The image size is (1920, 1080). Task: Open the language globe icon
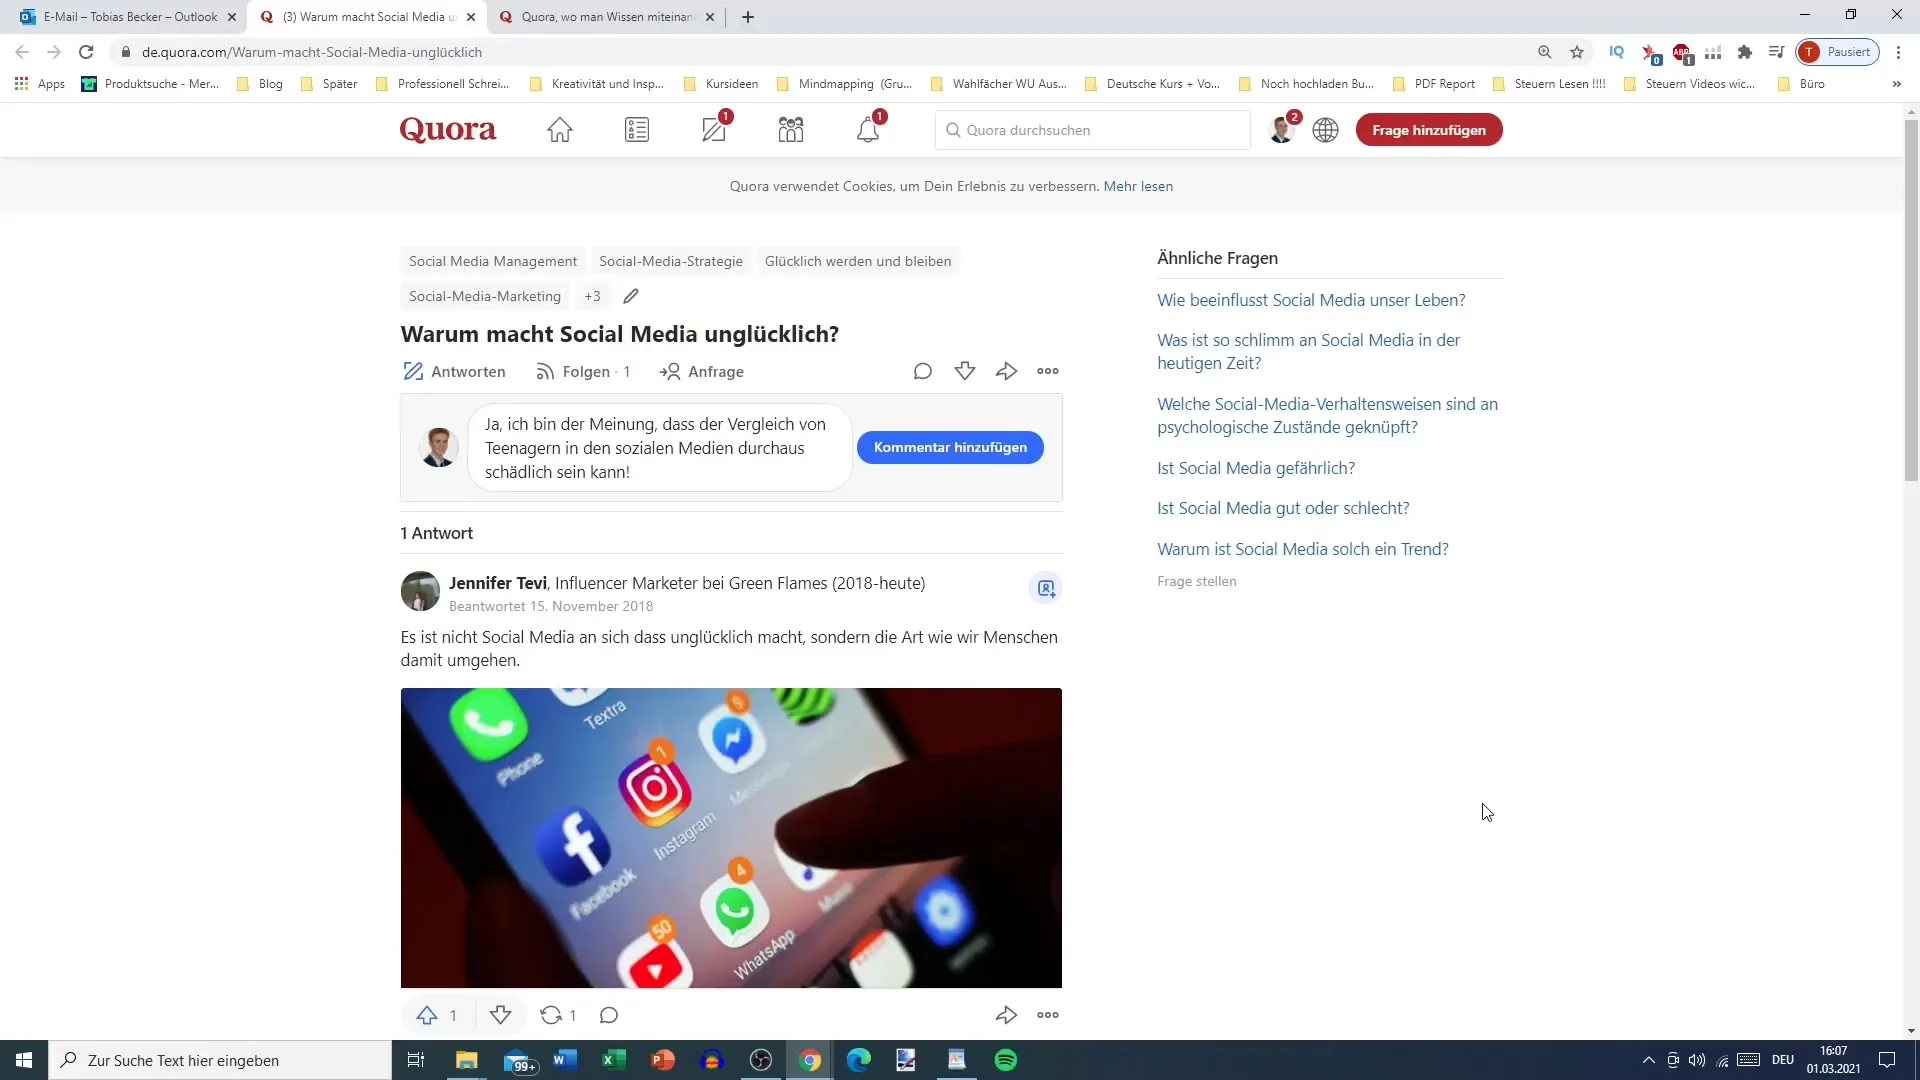tap(1326, 130)
